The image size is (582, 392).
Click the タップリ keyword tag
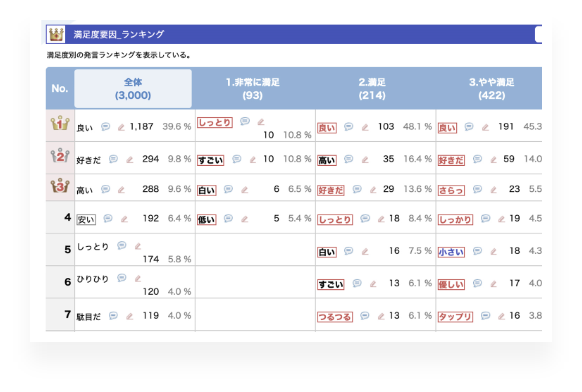(x=455, y=317)
